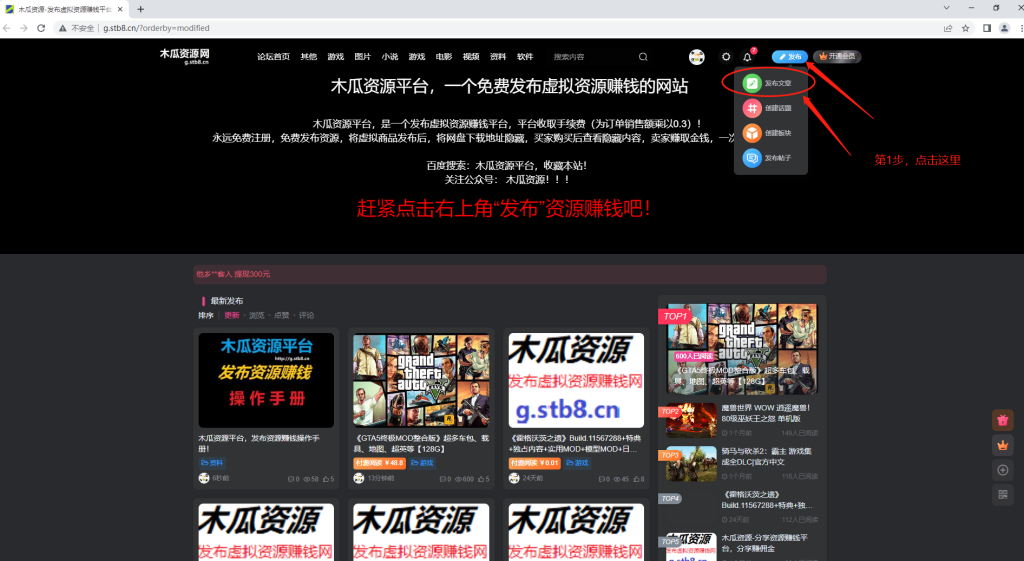Sort posts by 更新

click(x=232, y=315)
